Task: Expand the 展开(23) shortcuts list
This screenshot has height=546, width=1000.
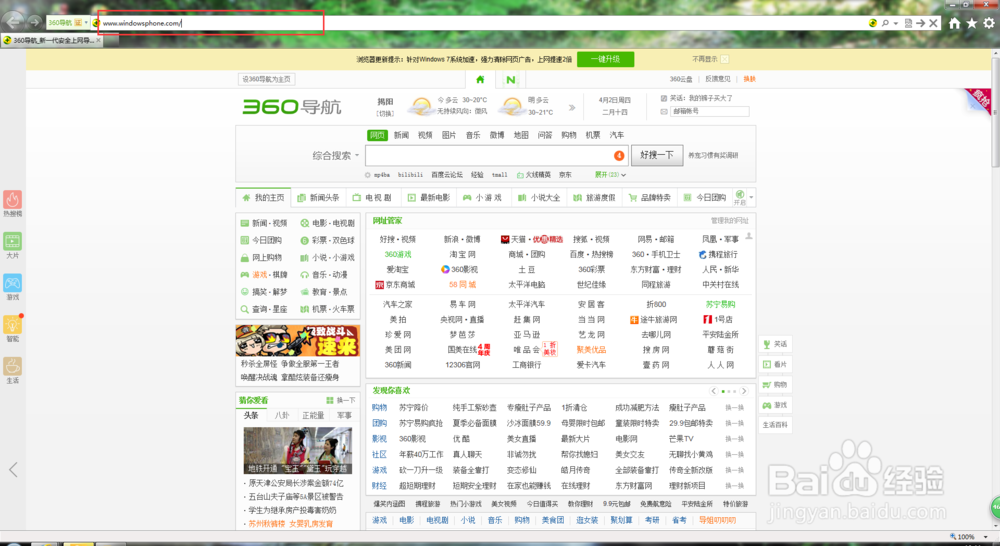Action: 610,175
